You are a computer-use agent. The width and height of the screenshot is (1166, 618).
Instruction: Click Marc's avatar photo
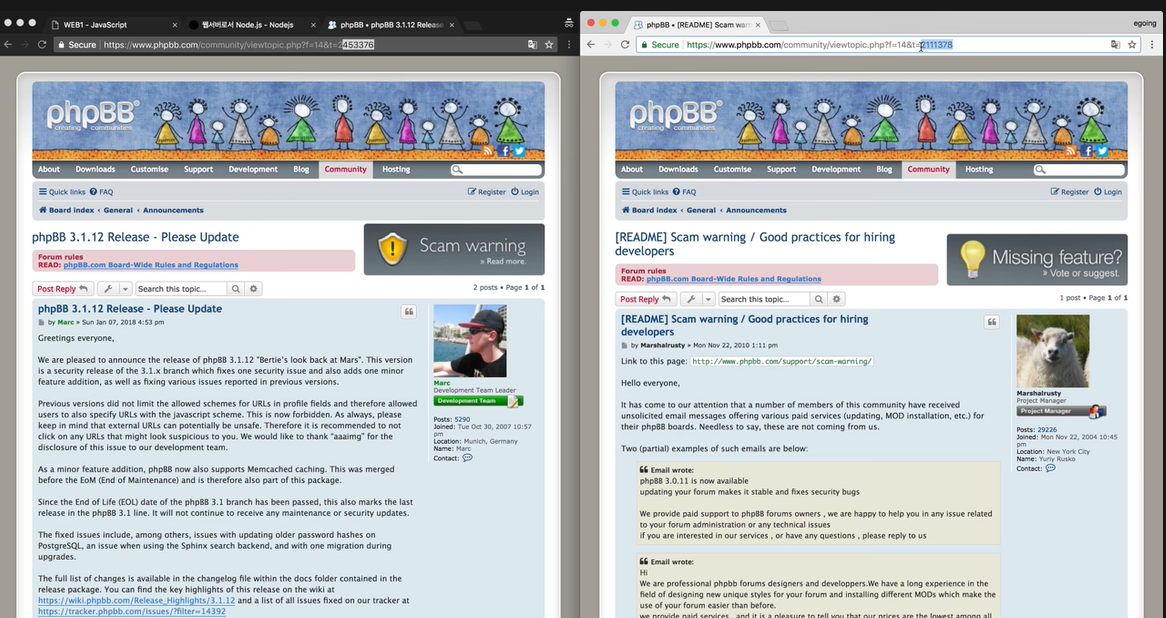click(x=470, y=341)
